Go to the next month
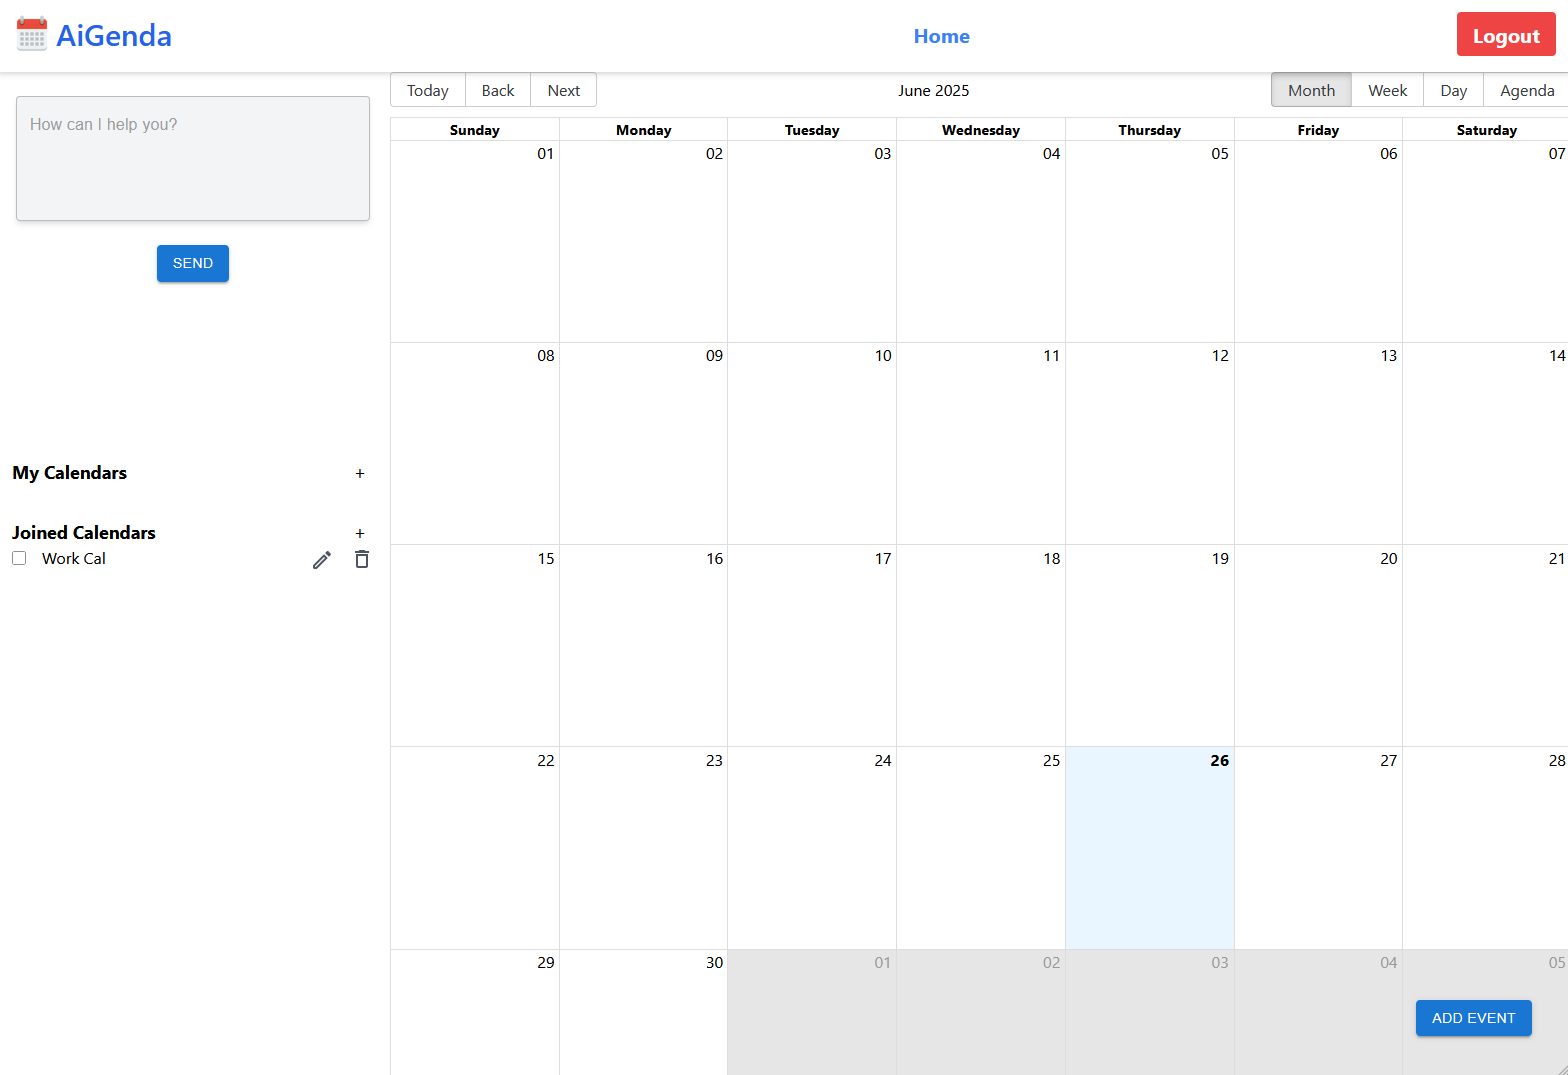 click(x=563, y=90)
